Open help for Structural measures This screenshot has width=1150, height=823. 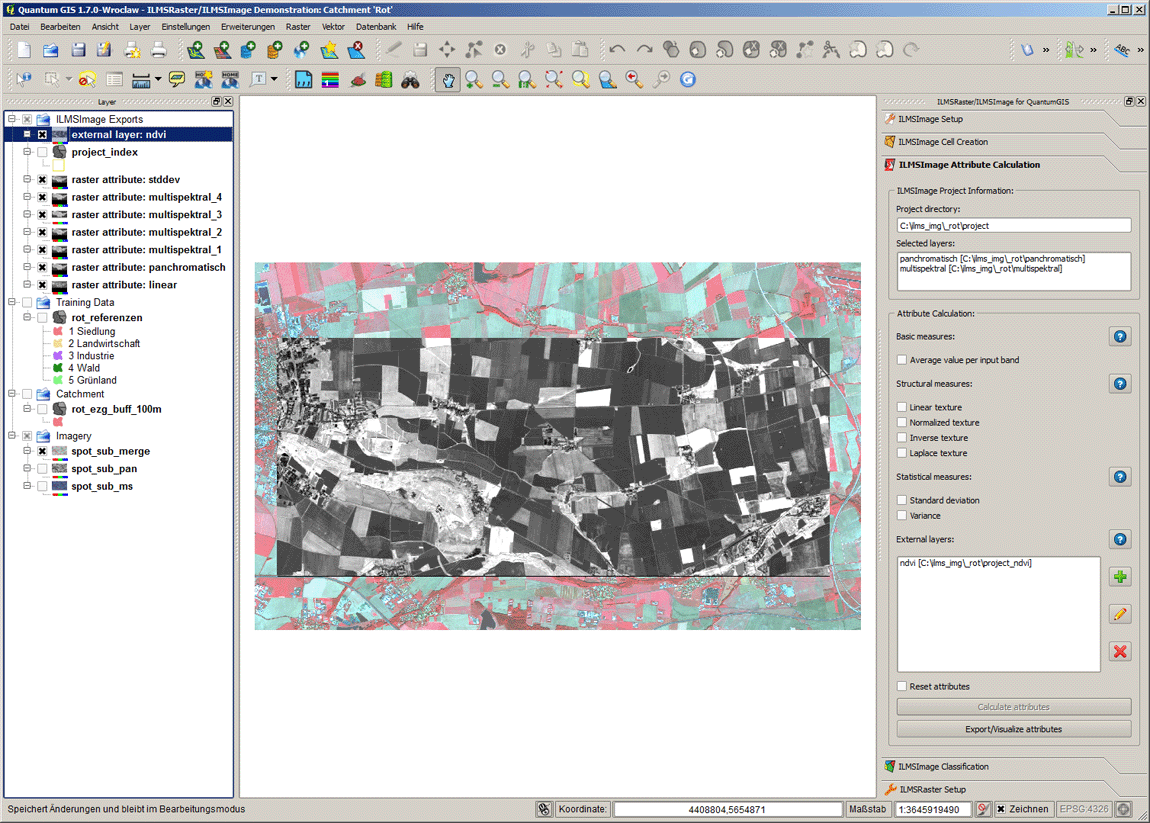[x=1120, y=384]
